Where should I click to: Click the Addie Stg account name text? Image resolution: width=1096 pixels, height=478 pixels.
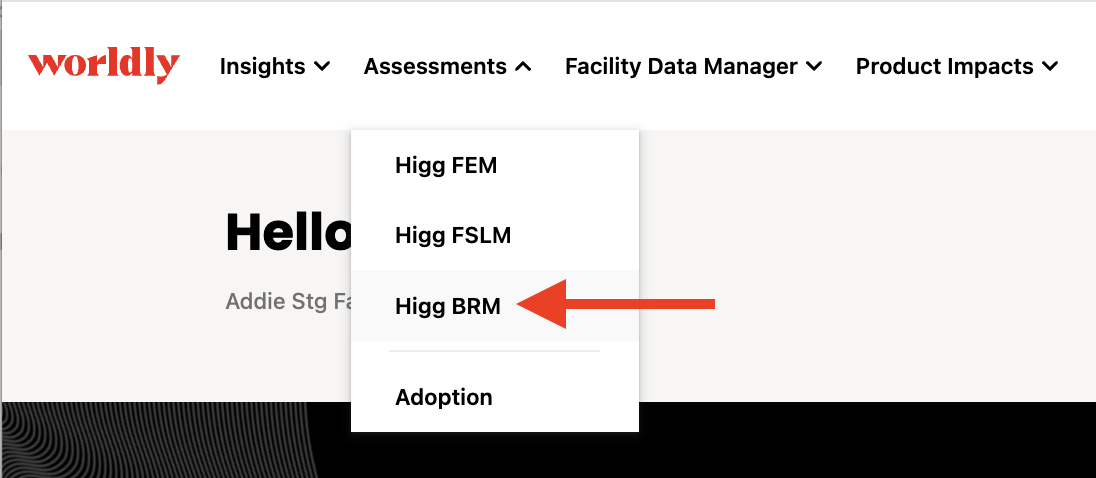point(288,302)
